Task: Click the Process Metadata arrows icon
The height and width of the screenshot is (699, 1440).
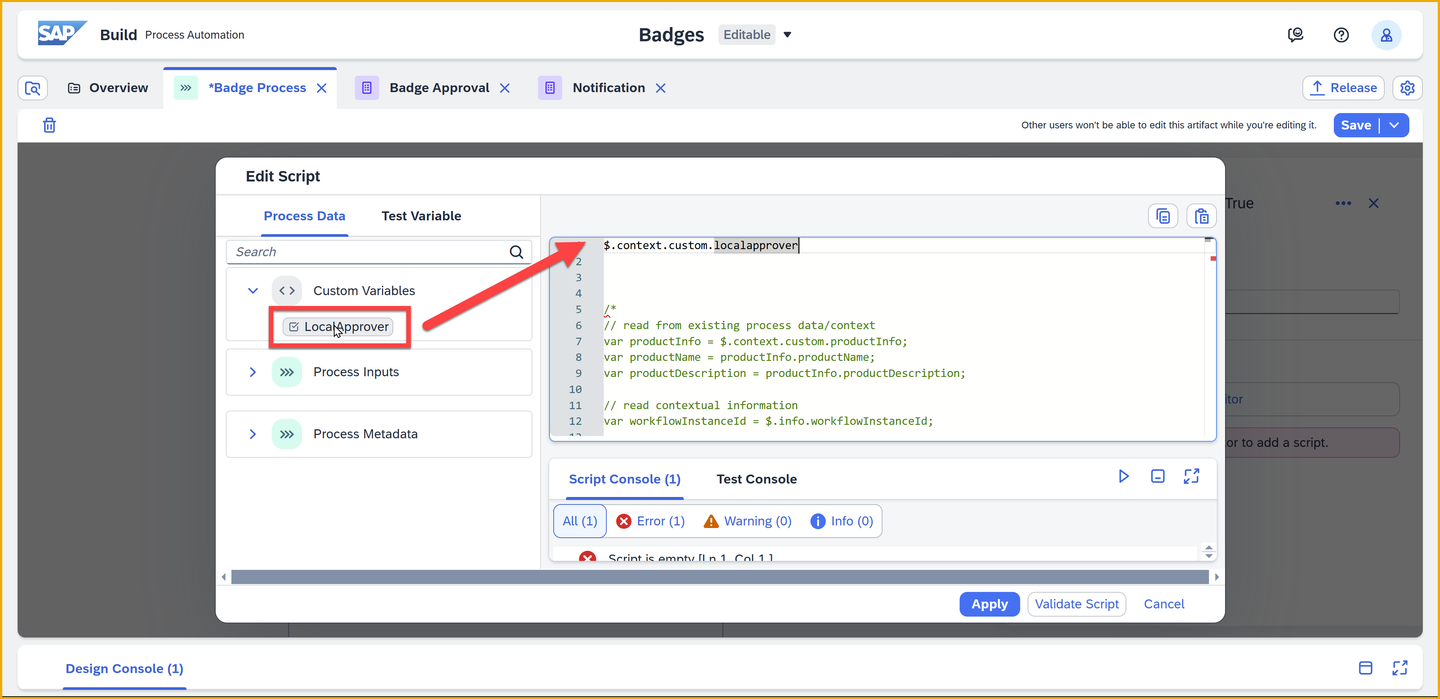Action: point(287,434)
